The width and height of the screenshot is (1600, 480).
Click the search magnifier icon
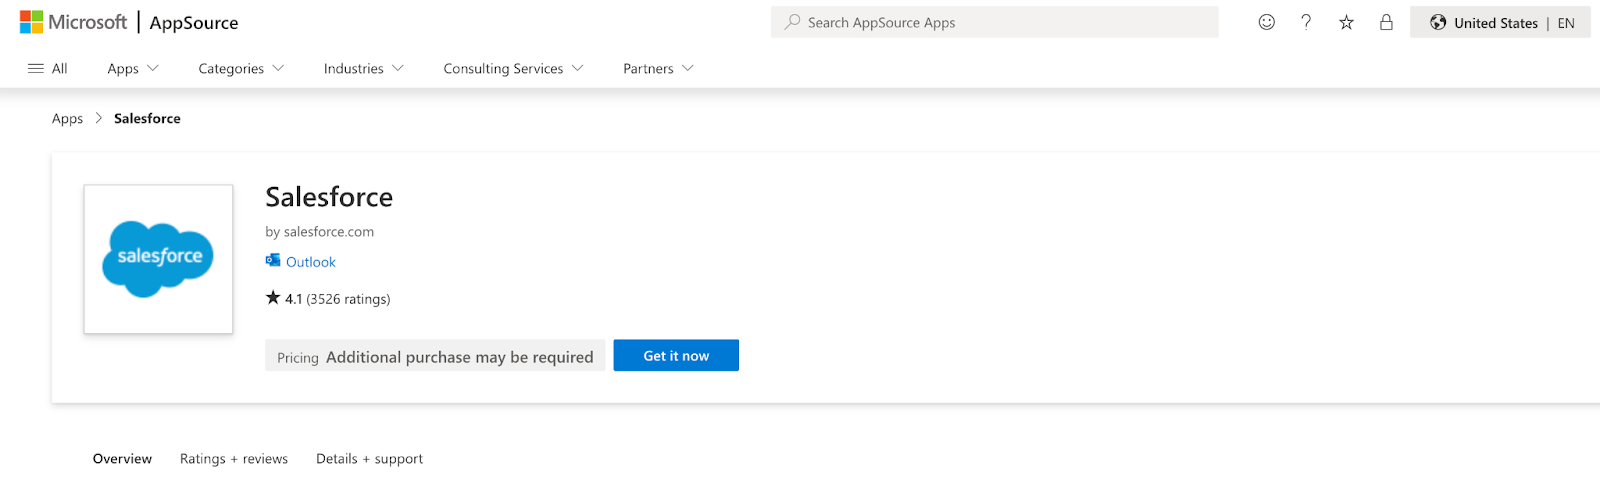792,22
